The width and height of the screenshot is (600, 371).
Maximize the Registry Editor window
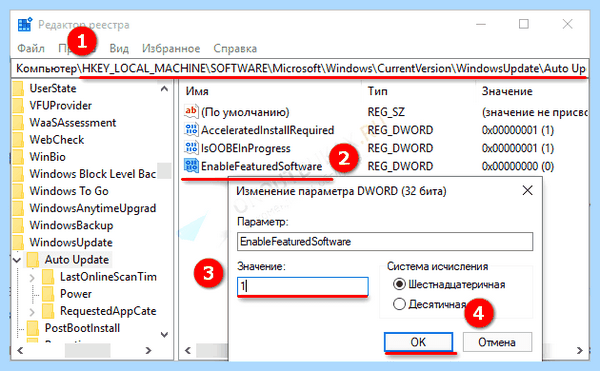pos(524,24)
